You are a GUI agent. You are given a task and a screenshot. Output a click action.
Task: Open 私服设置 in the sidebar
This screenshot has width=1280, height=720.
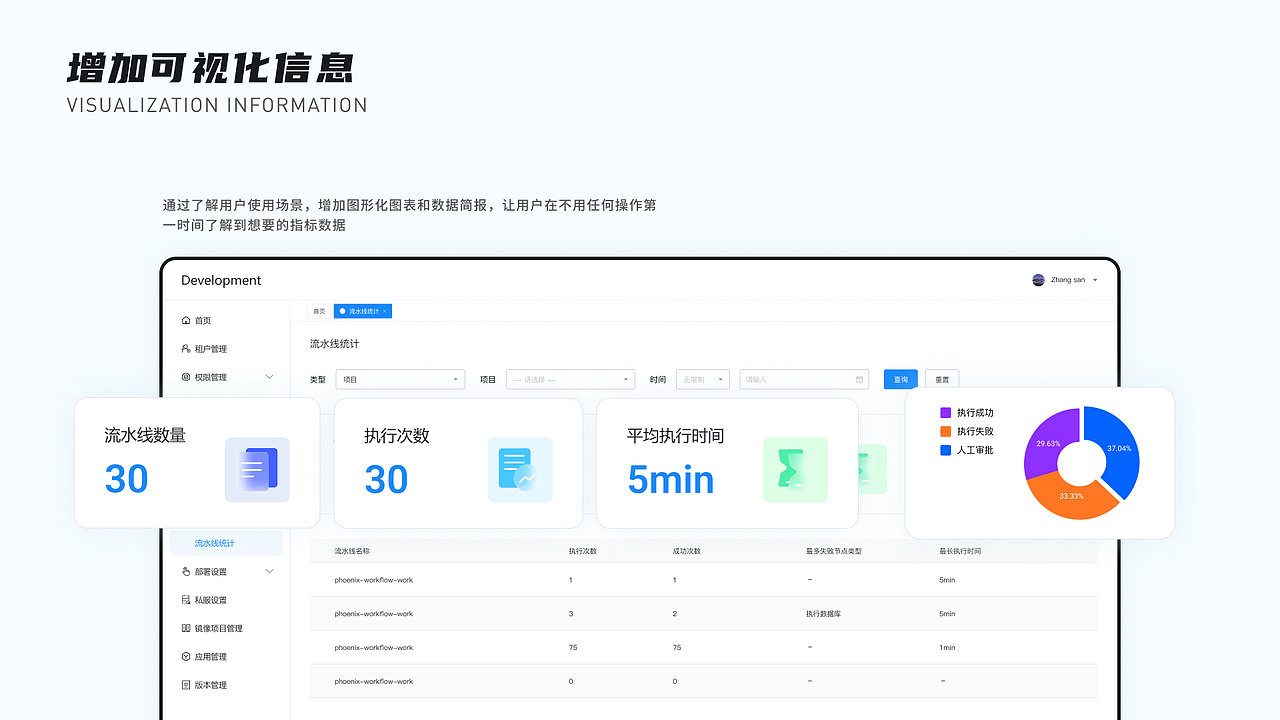[211, 600]
